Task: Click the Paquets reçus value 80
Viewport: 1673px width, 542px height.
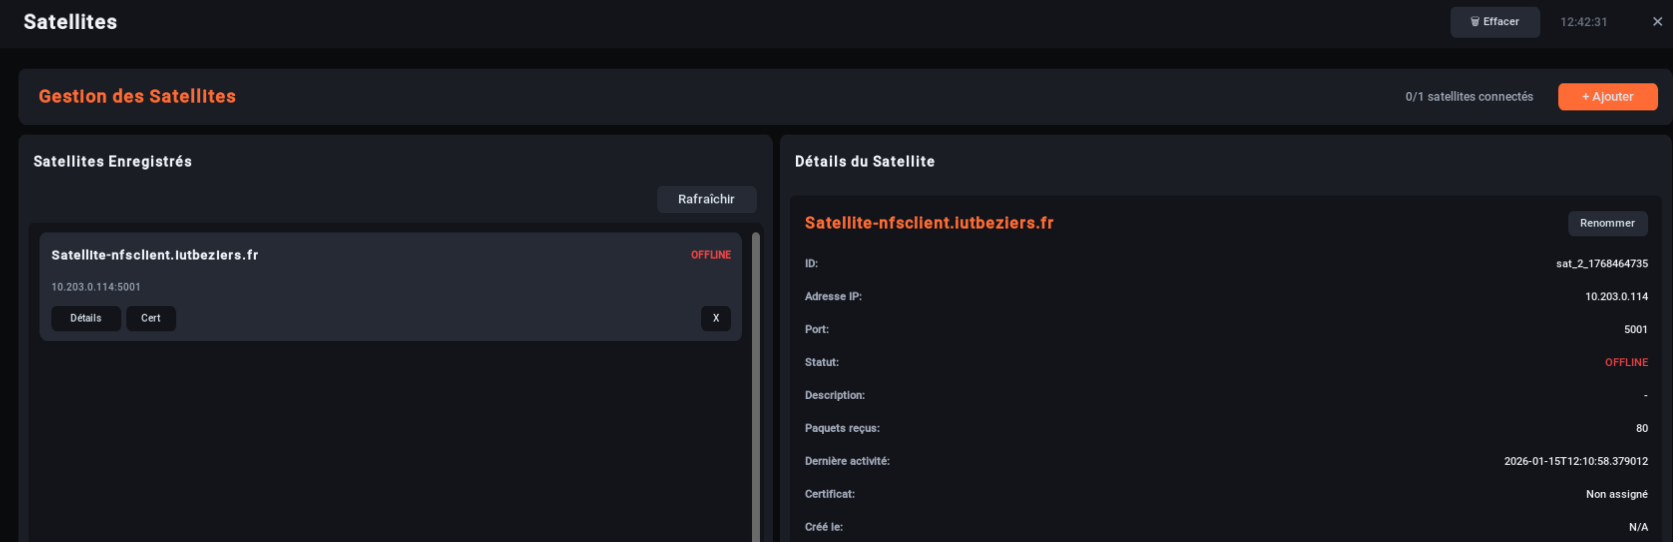Action: [x=1642, y=428]
